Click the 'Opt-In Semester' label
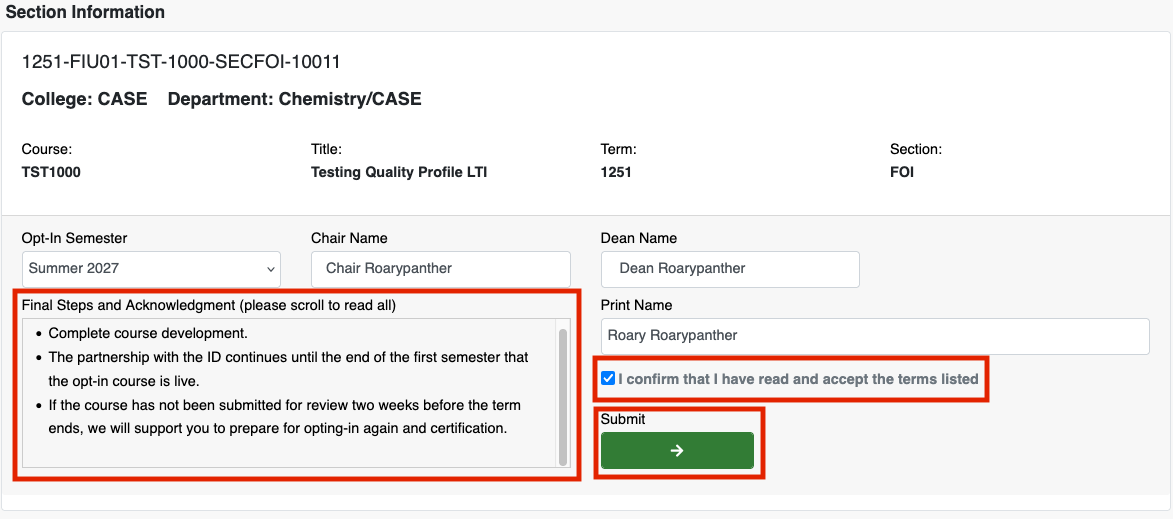Image resolution: width=1173 pixels, height=519 pixels. (75, 239)
